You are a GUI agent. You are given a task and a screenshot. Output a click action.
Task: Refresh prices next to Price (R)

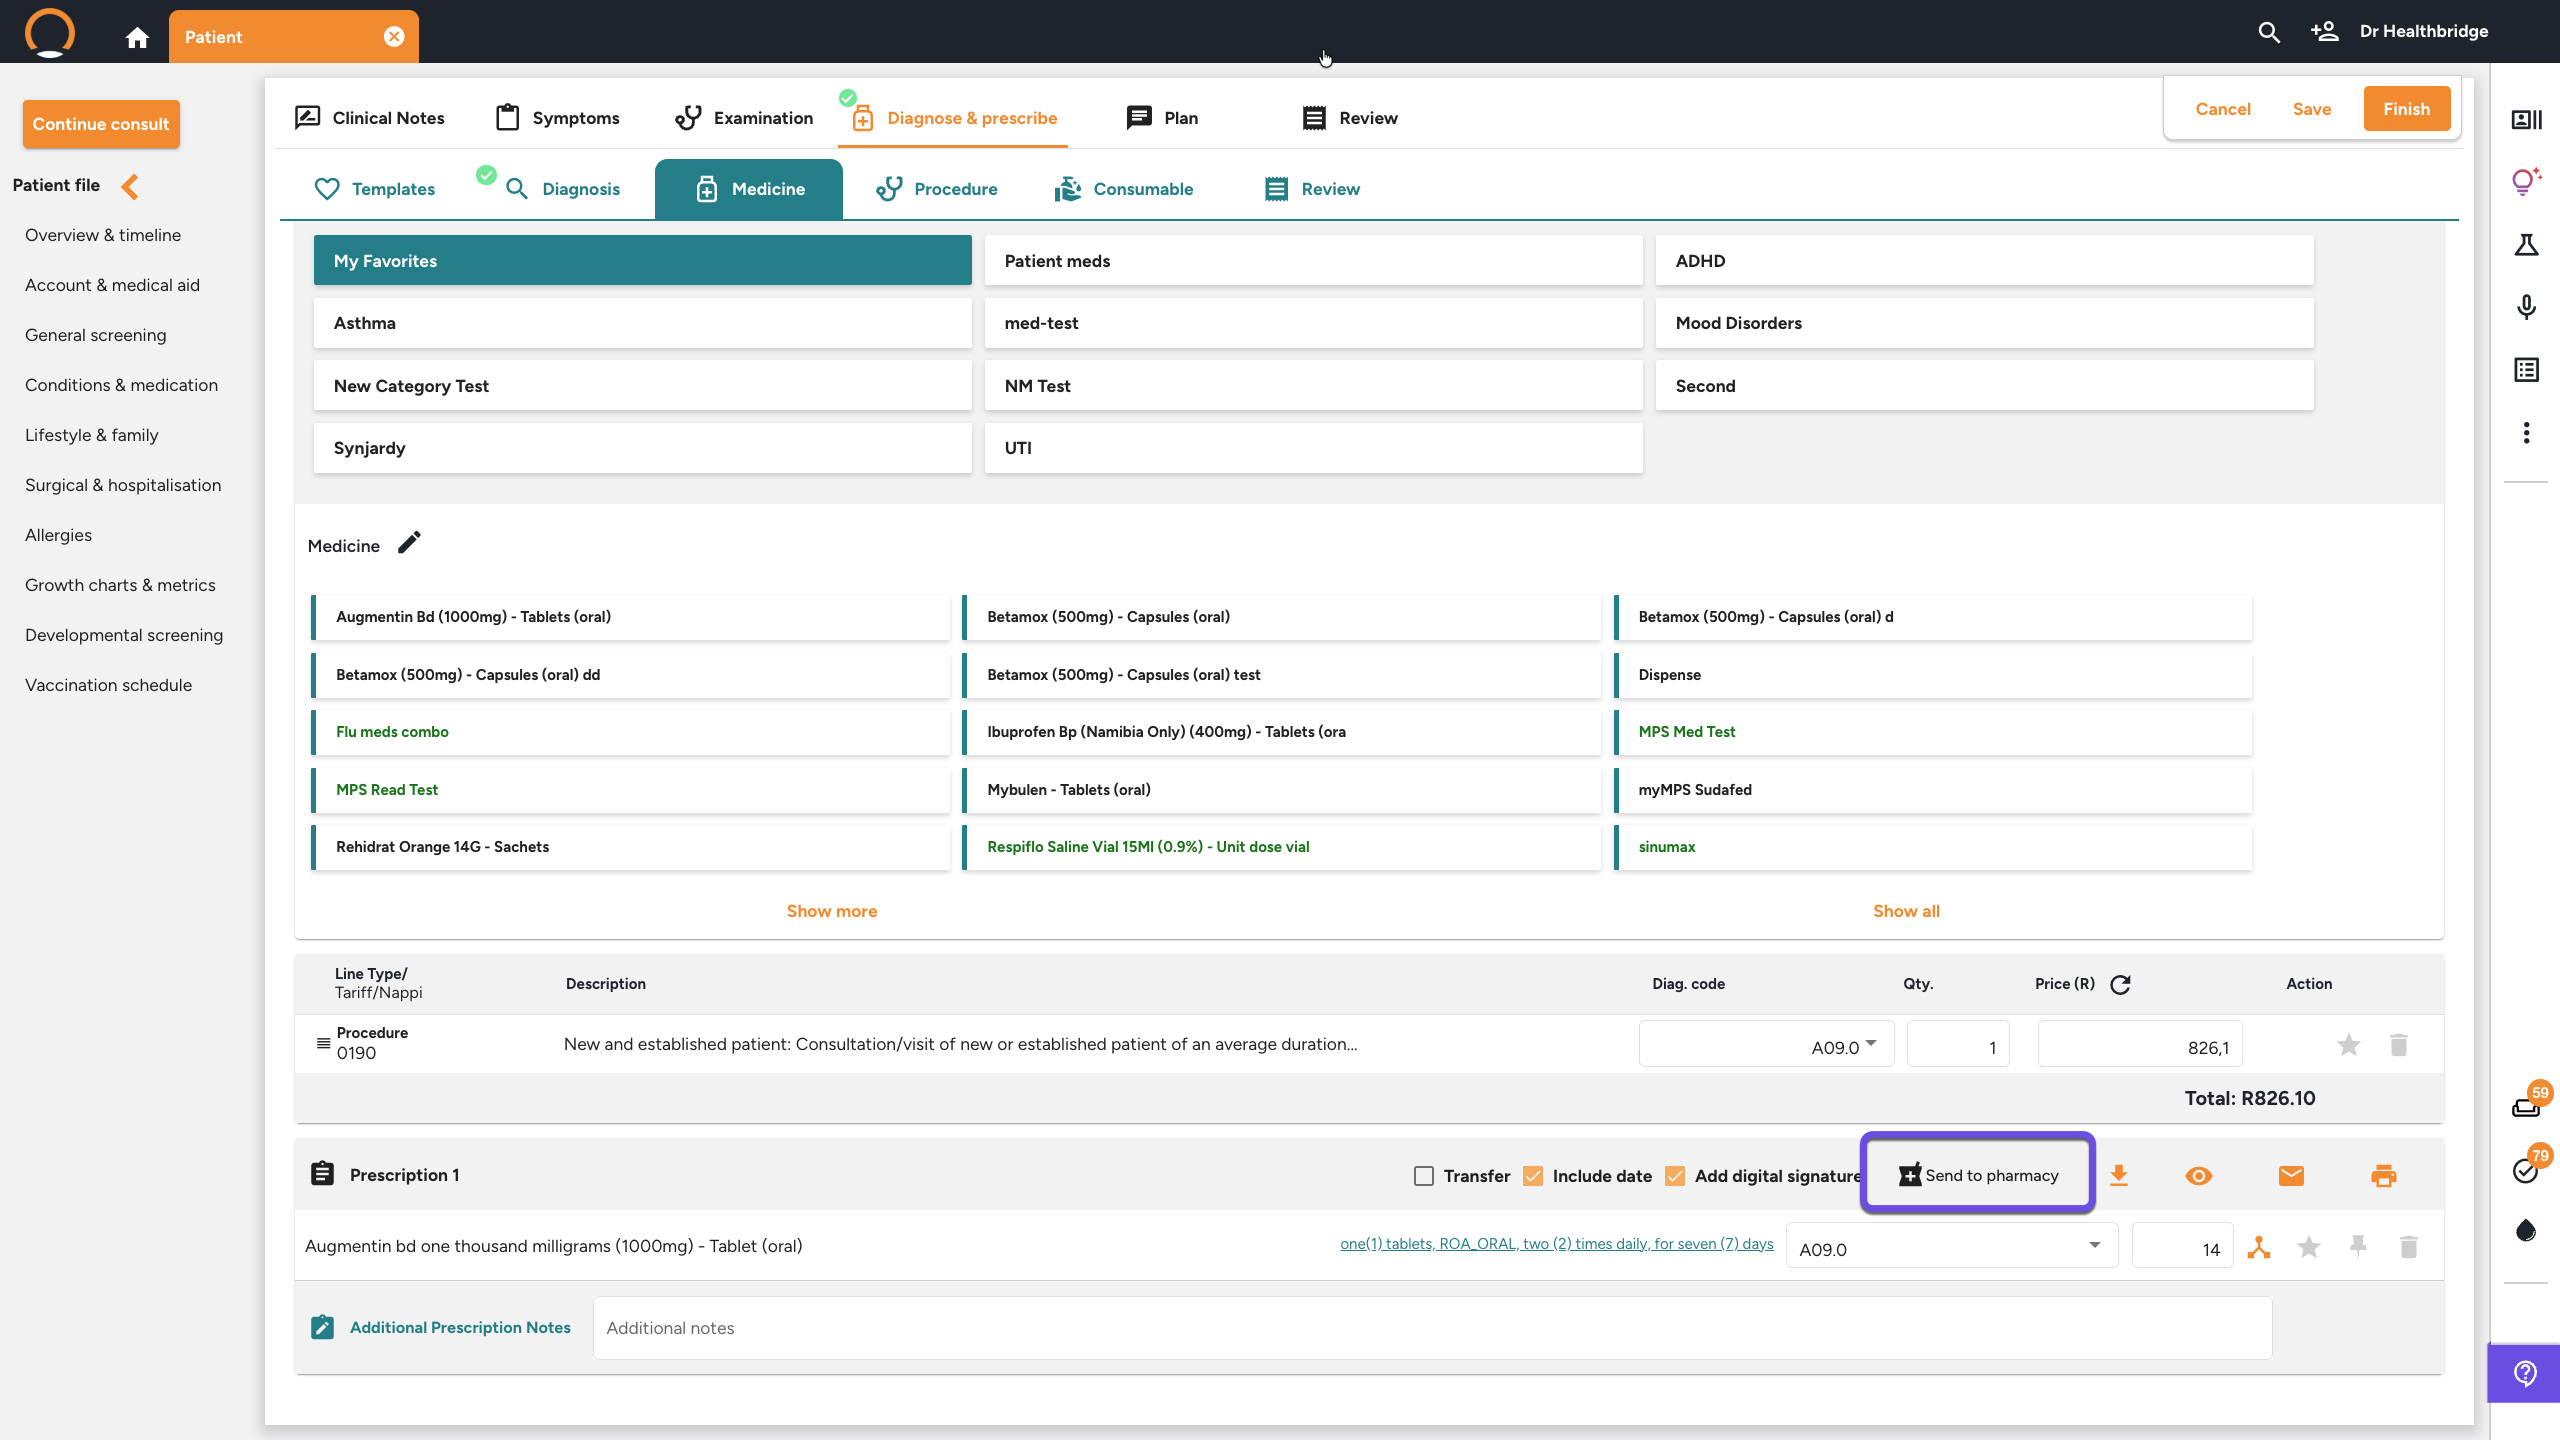coord(2120,985)
